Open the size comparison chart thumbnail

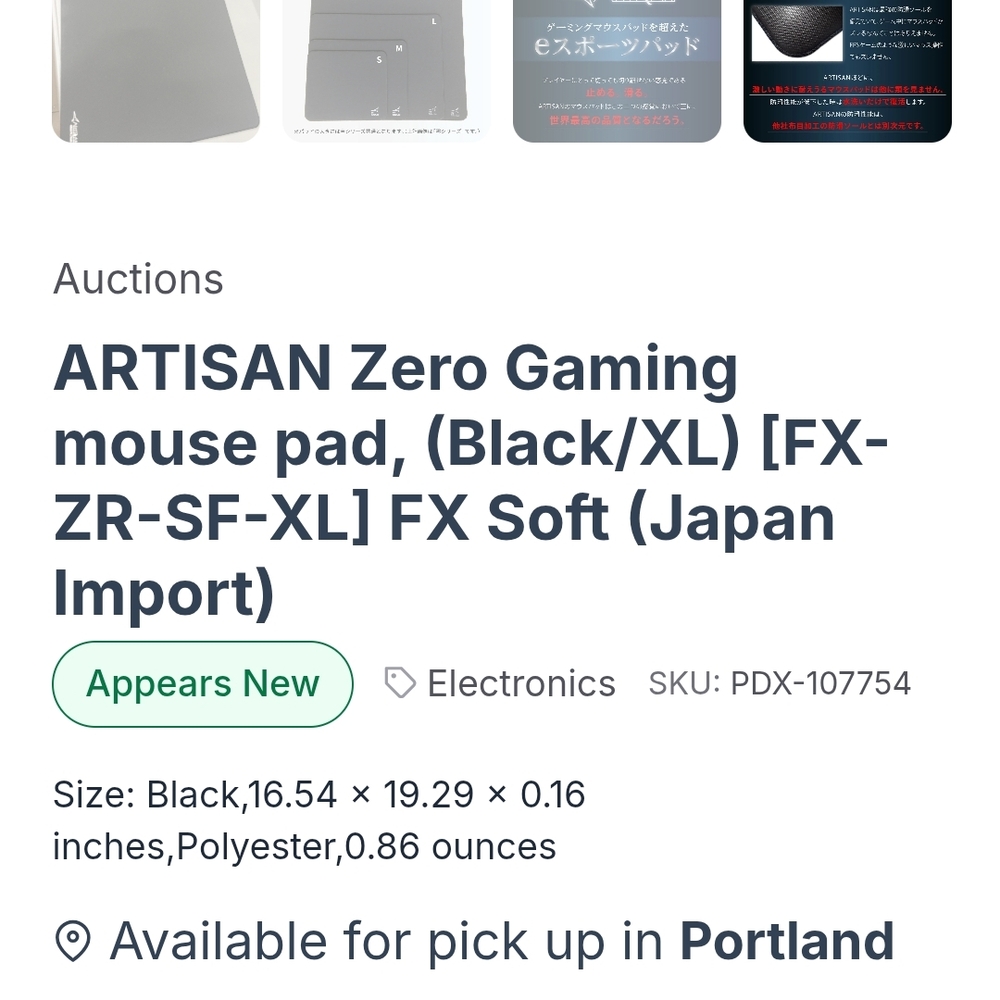click(x=386, y=70)
